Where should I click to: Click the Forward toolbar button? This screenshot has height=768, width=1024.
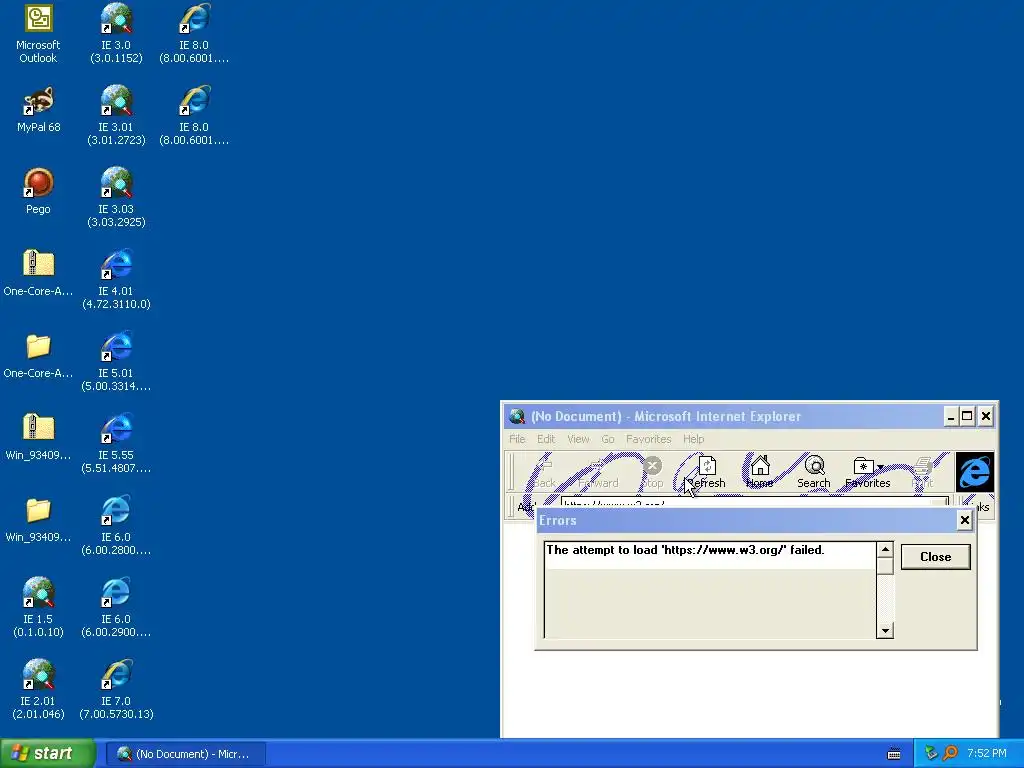[x=598, y=473]
